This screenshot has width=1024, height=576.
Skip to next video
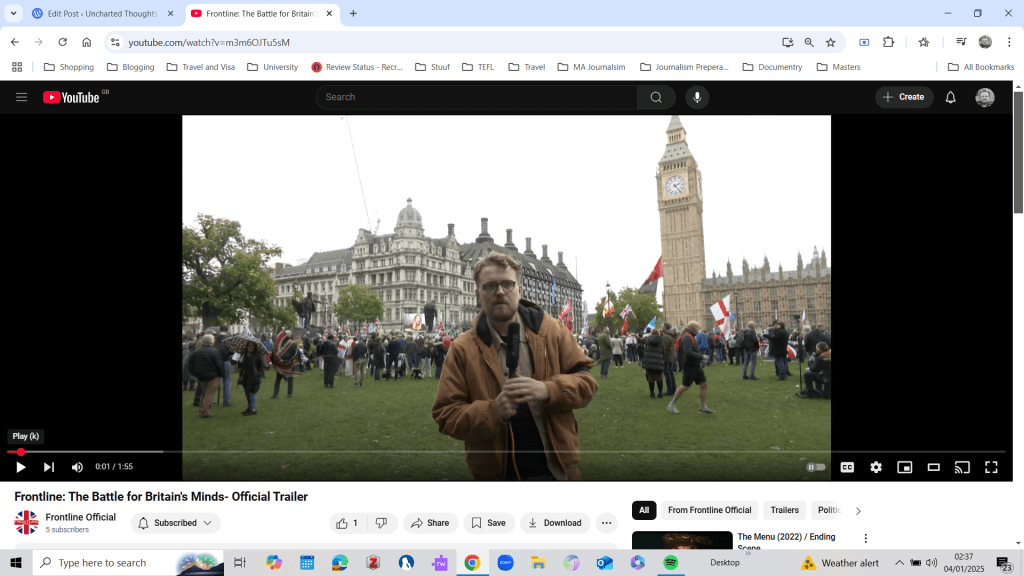click(x=49, y=467)
